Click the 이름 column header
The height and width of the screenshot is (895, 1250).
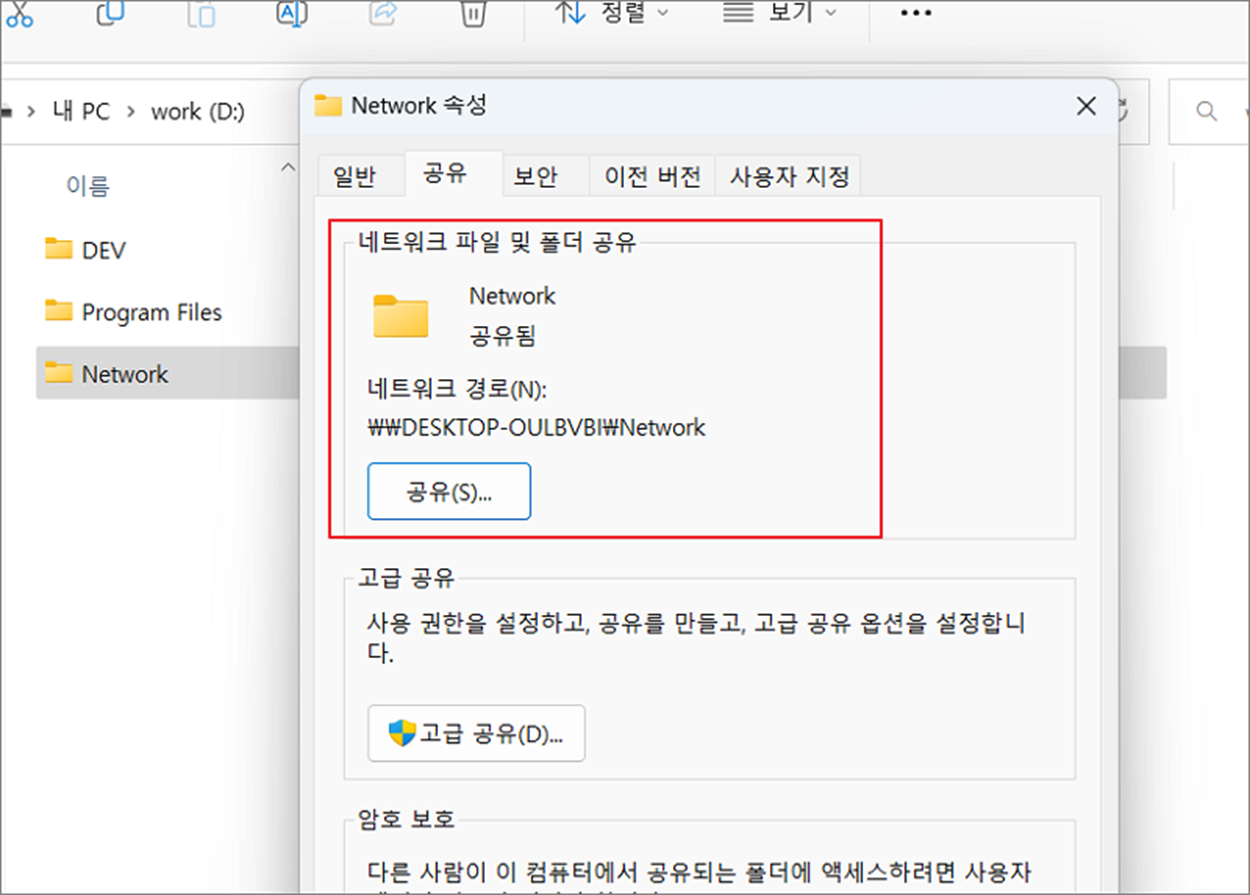coord(87,186)
